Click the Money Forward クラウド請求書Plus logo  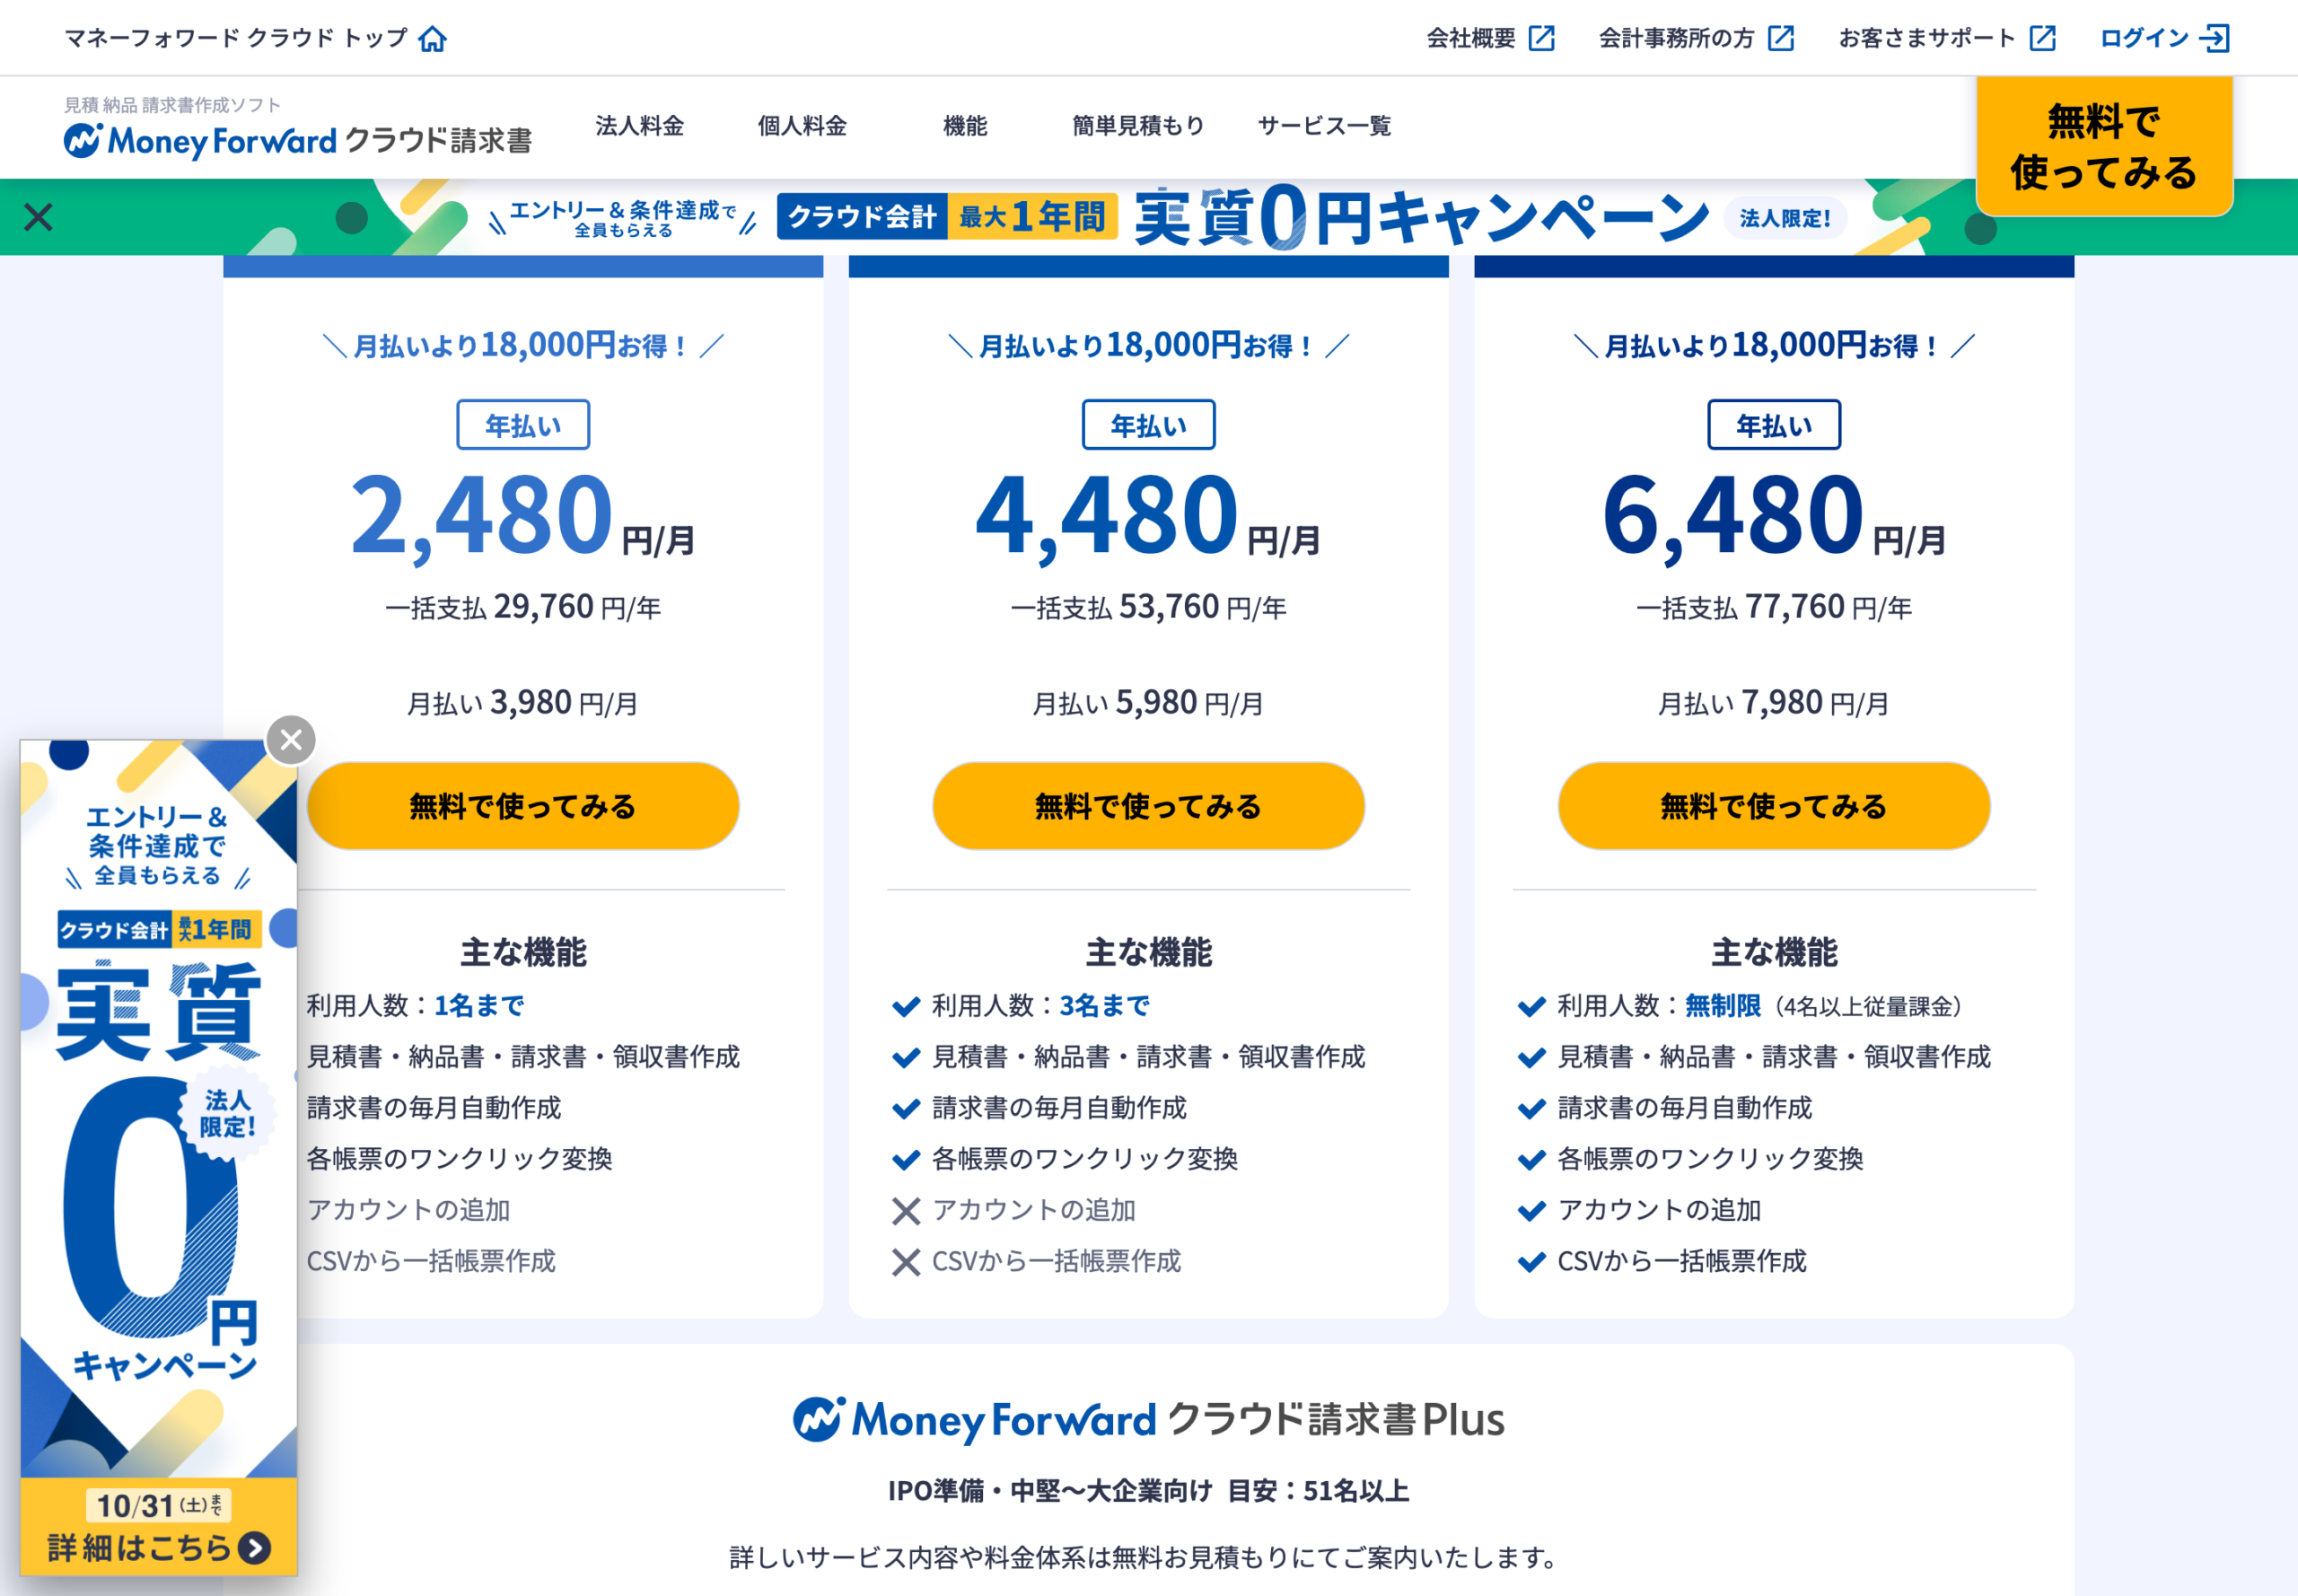point(1148,1419)
